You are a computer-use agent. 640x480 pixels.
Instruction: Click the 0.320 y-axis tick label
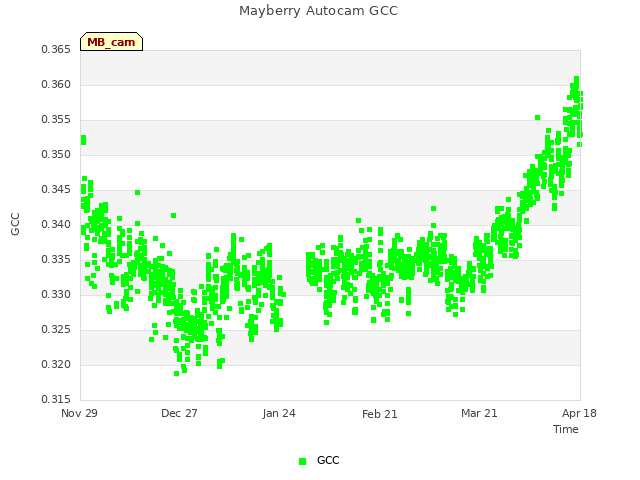[56, 364]
